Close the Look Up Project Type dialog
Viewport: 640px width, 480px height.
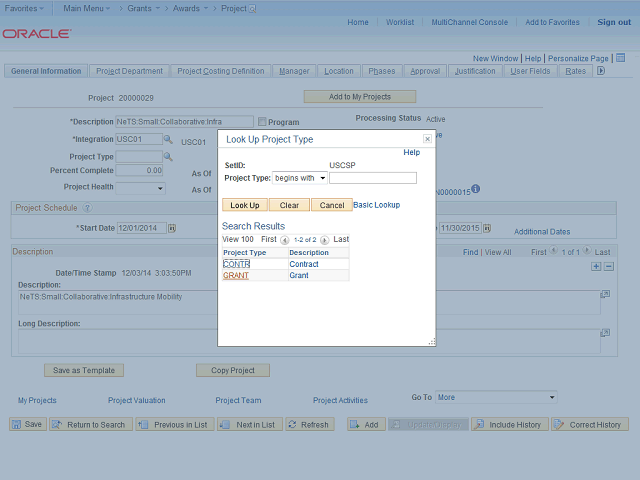pos(427,139)
